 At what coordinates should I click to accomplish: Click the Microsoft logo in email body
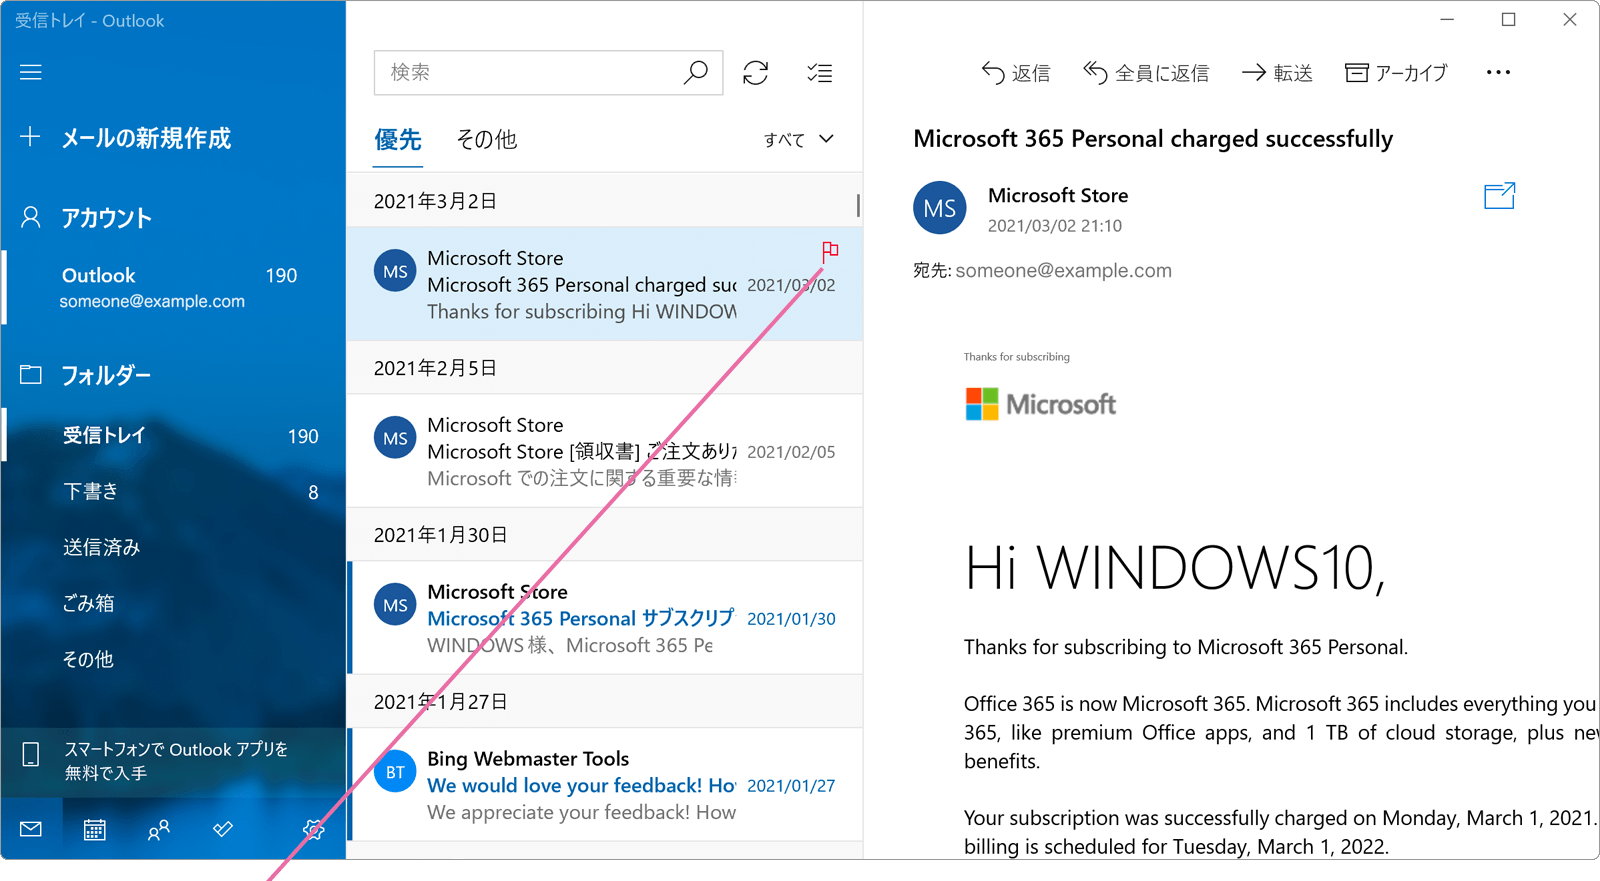tap(1040, 404)
